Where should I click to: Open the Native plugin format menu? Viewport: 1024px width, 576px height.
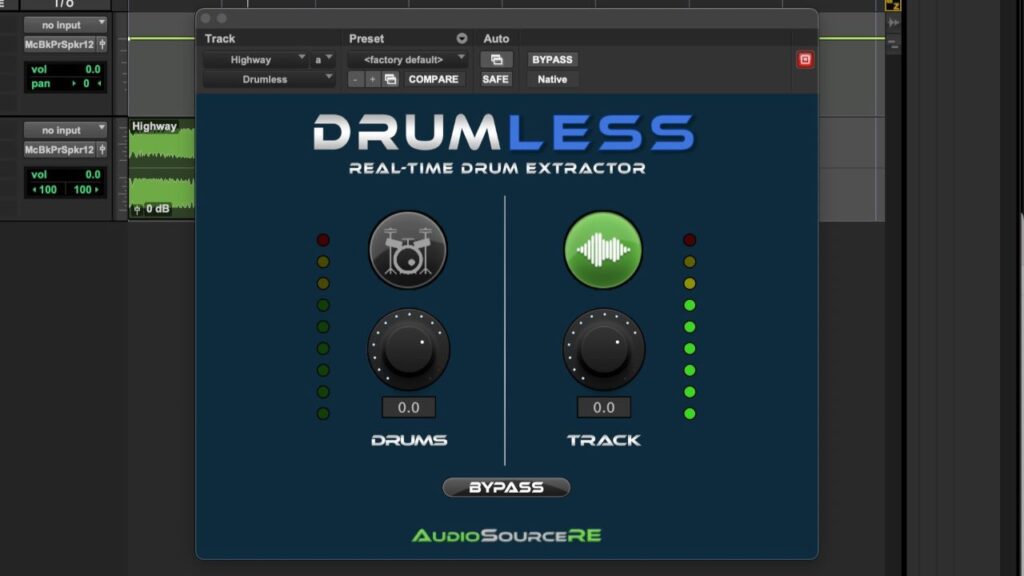pyautogui.click(x=551, y=79)
